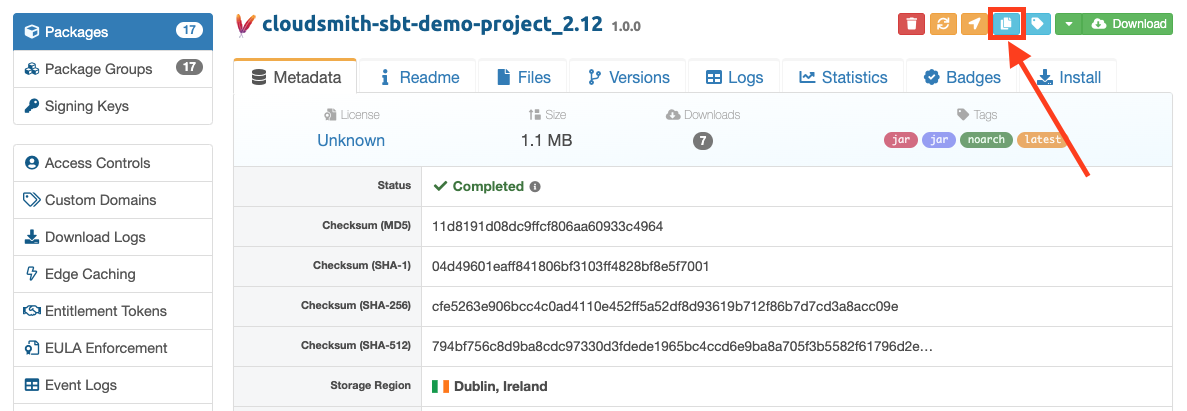
Task: Click the orange move package arrow icon
Action: pyautogui.click(x=974, y=23)
